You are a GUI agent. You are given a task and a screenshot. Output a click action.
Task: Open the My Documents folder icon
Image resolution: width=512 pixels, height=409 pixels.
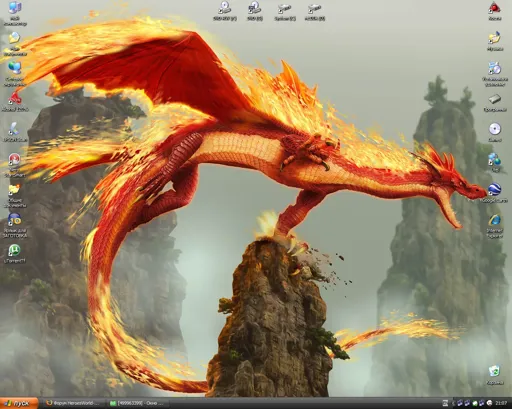click(x=14, y=43)
